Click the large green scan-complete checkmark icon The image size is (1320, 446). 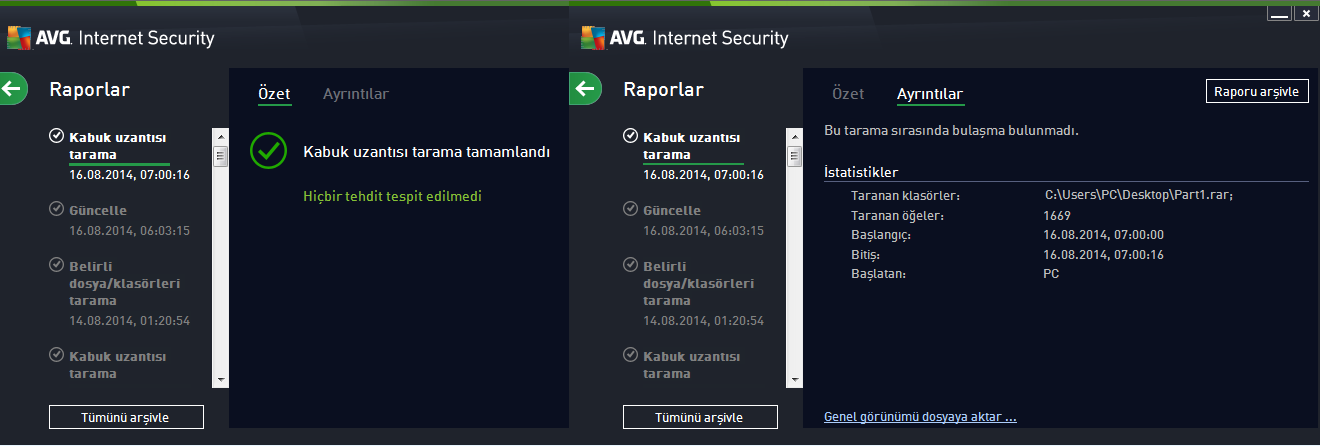[x=268, y=151]
